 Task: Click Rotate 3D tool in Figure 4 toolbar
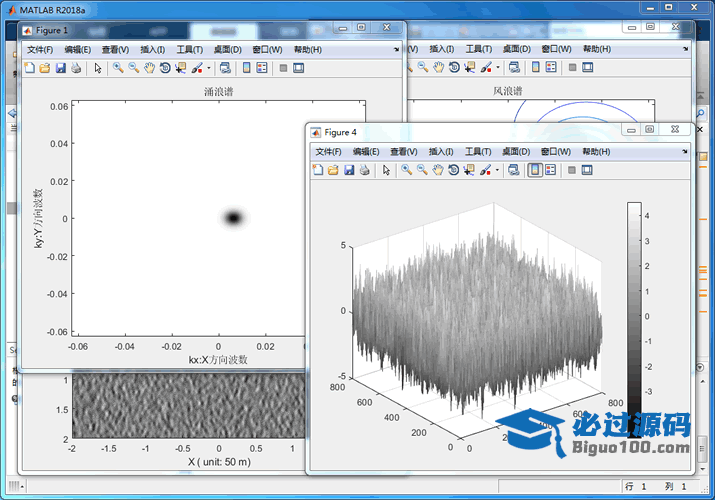[x=453, y=170]
